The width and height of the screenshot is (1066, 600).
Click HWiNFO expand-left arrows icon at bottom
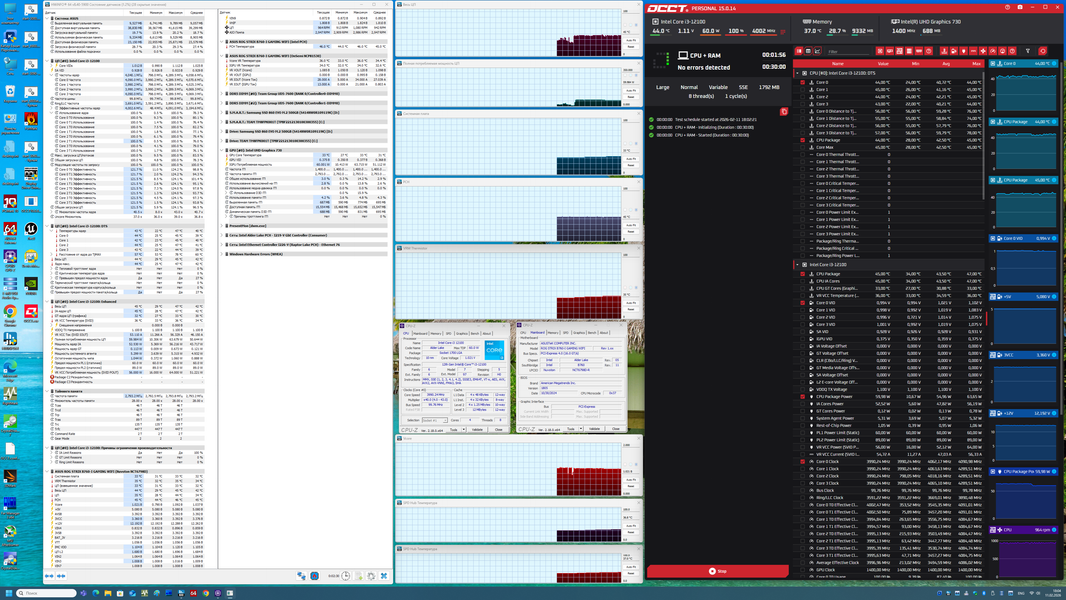click(49, 576)
